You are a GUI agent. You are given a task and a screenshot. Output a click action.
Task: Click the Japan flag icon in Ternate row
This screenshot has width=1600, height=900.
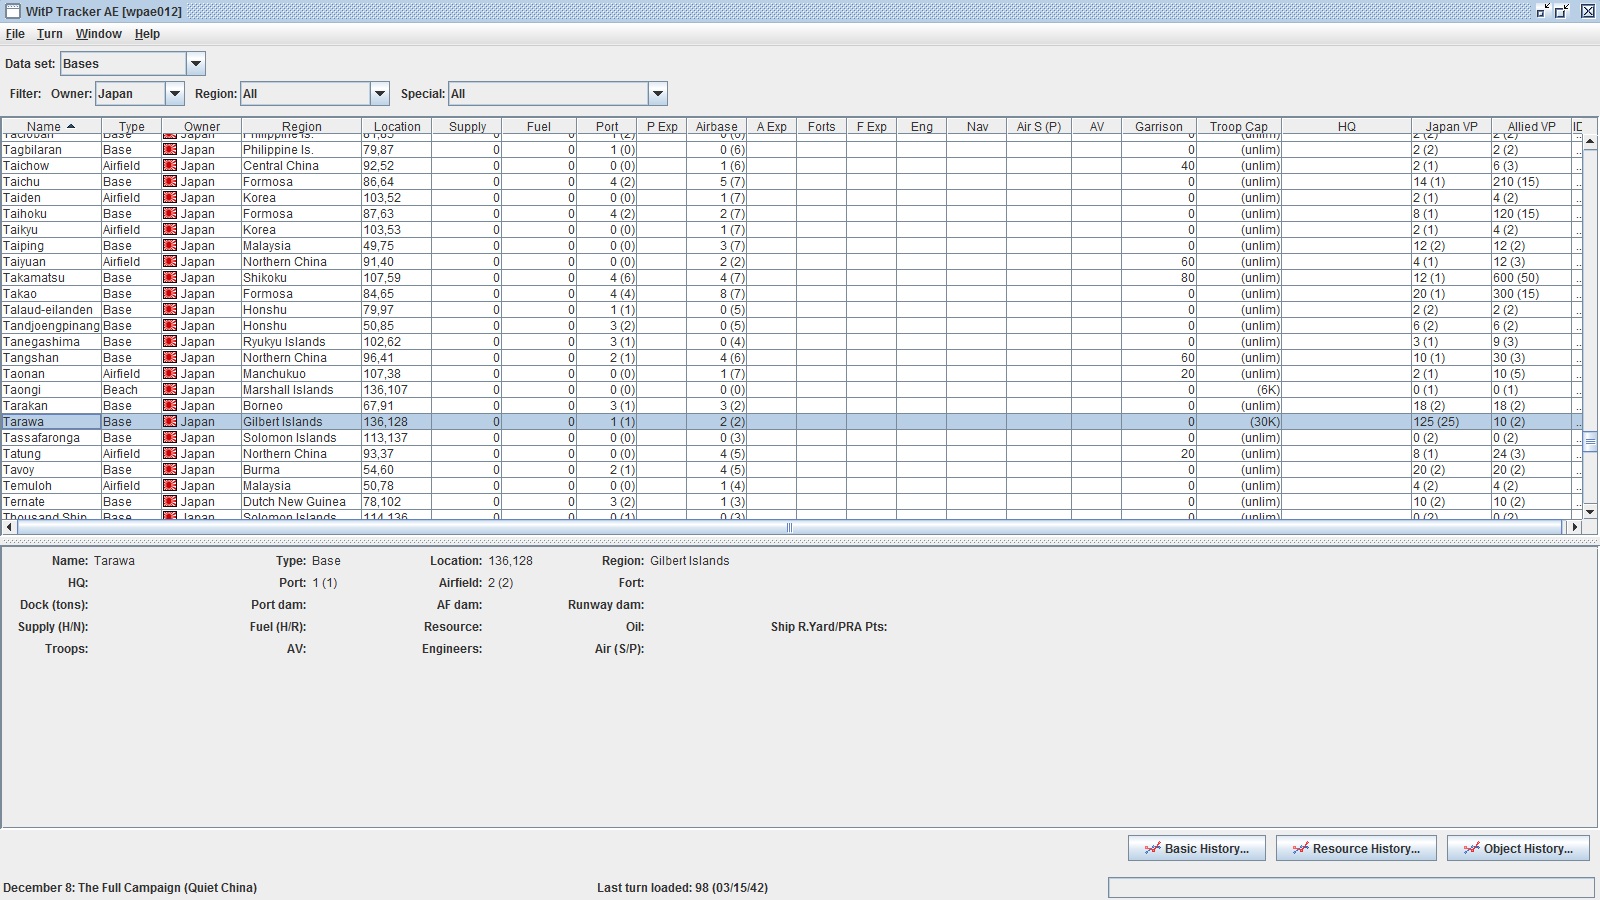(x=170, y=502)
